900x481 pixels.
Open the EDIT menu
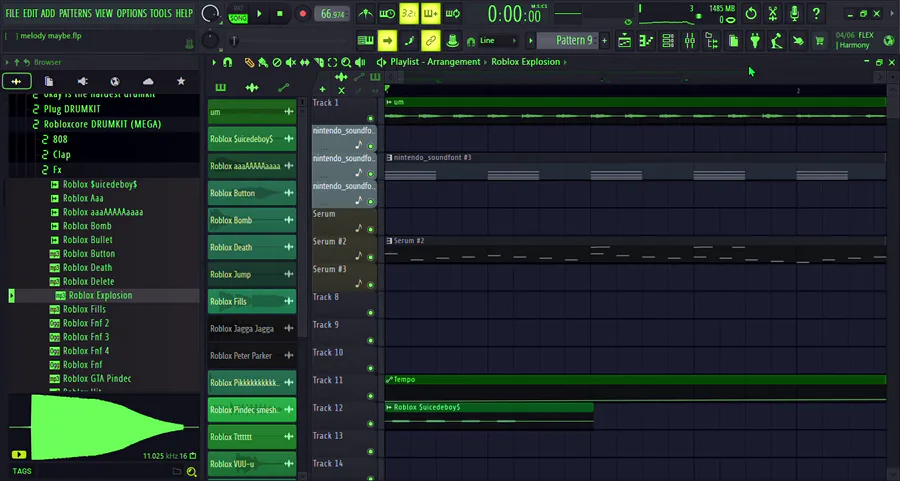pyautogui.click(x=30, y=13)
